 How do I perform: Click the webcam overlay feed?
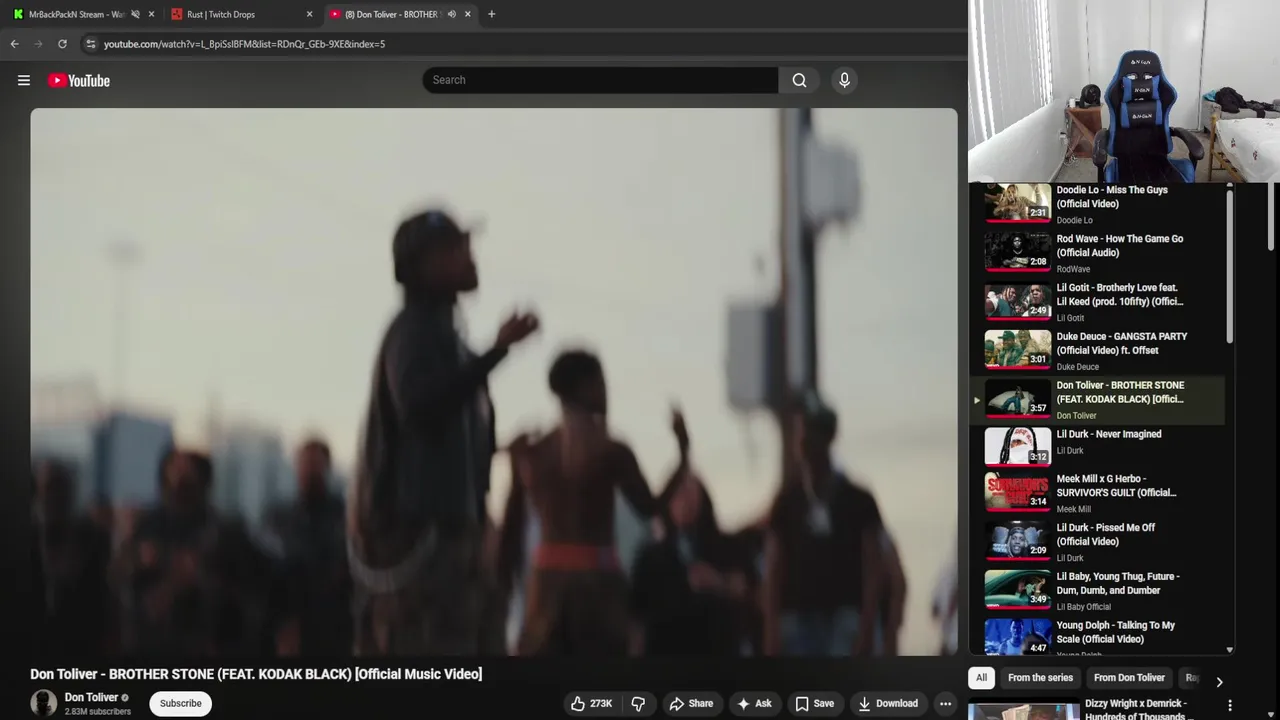[x=1124, y=91]
